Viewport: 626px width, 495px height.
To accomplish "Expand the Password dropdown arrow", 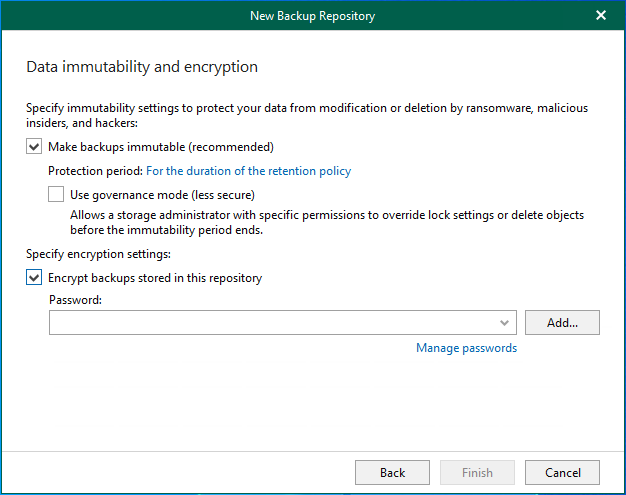I will 505,323.
